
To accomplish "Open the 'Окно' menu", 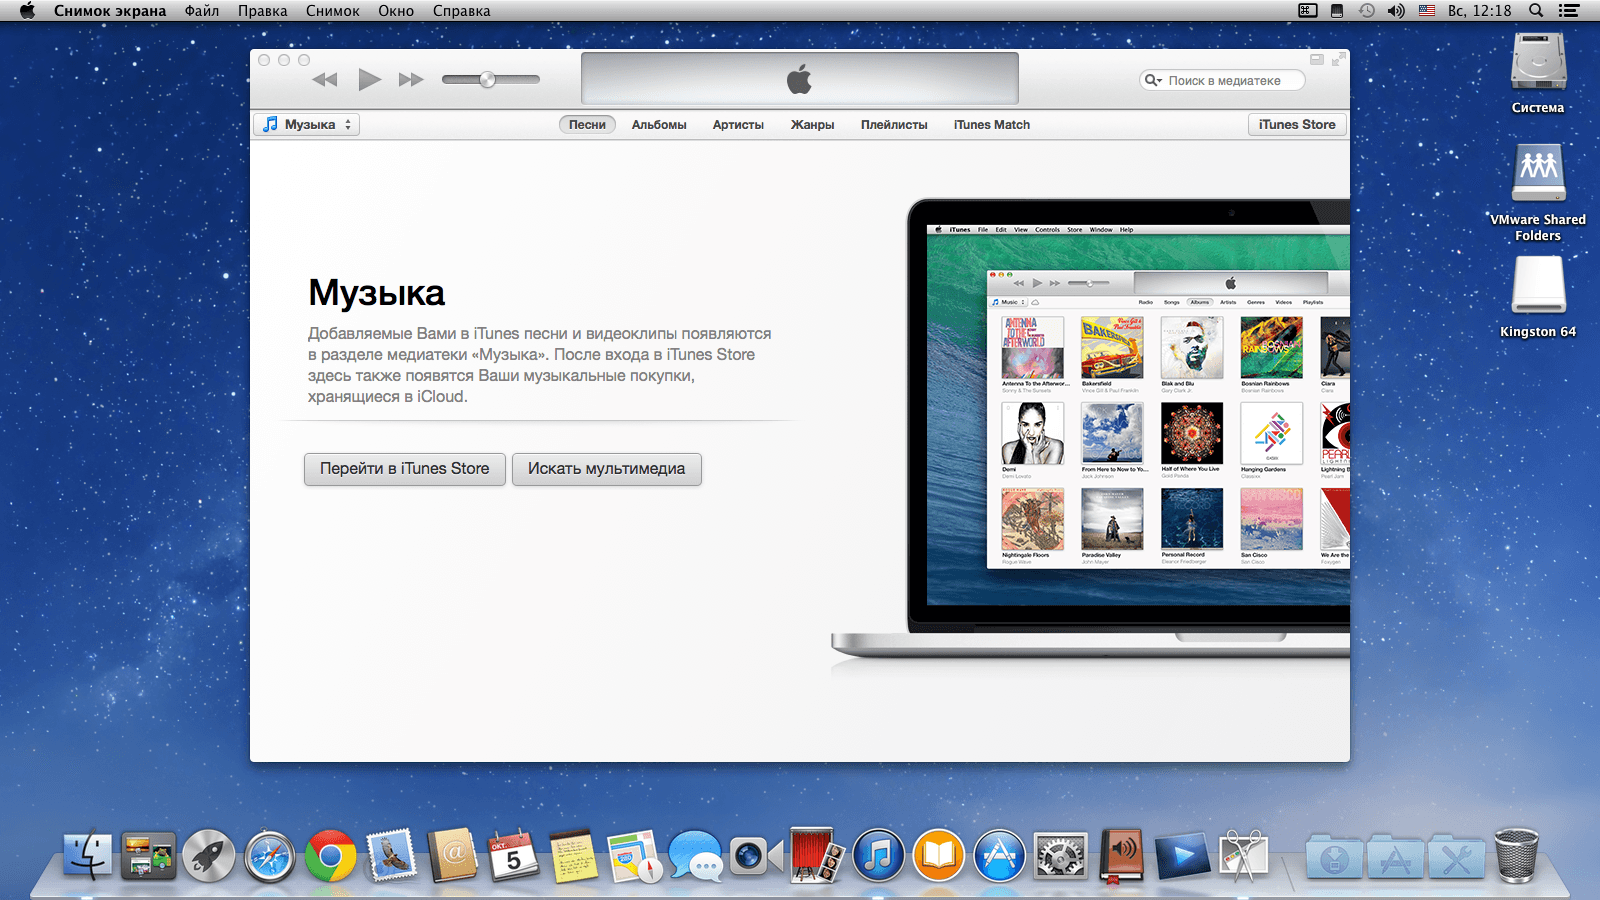I will point(396,11).
